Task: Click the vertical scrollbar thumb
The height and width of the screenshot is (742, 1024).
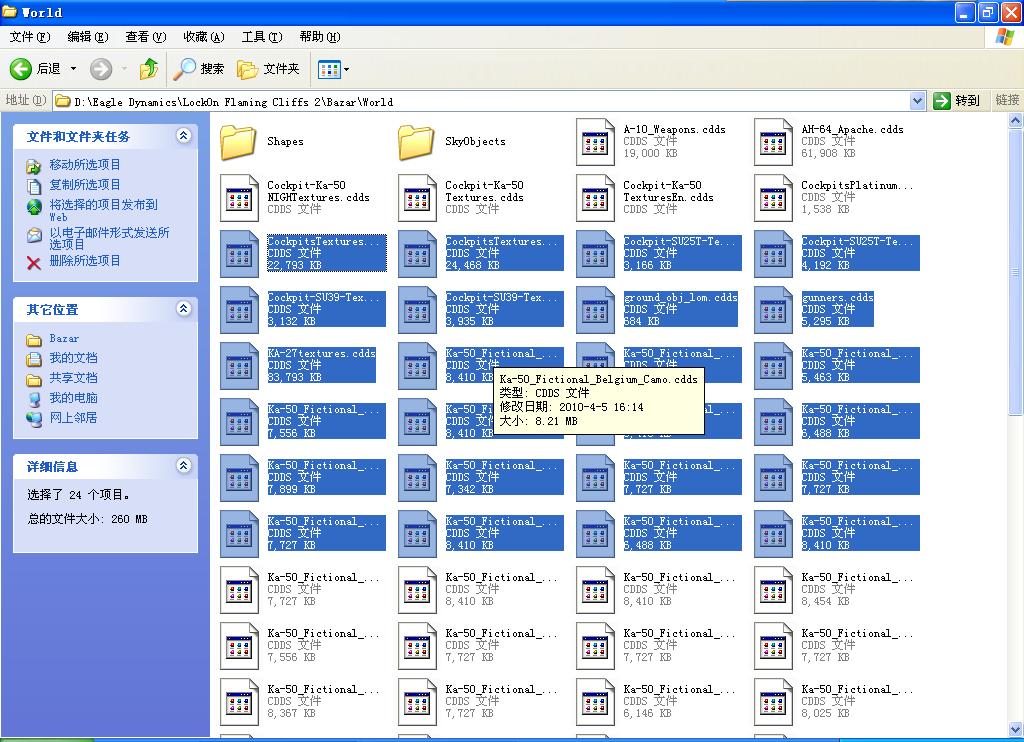Action: (1016, 271)
